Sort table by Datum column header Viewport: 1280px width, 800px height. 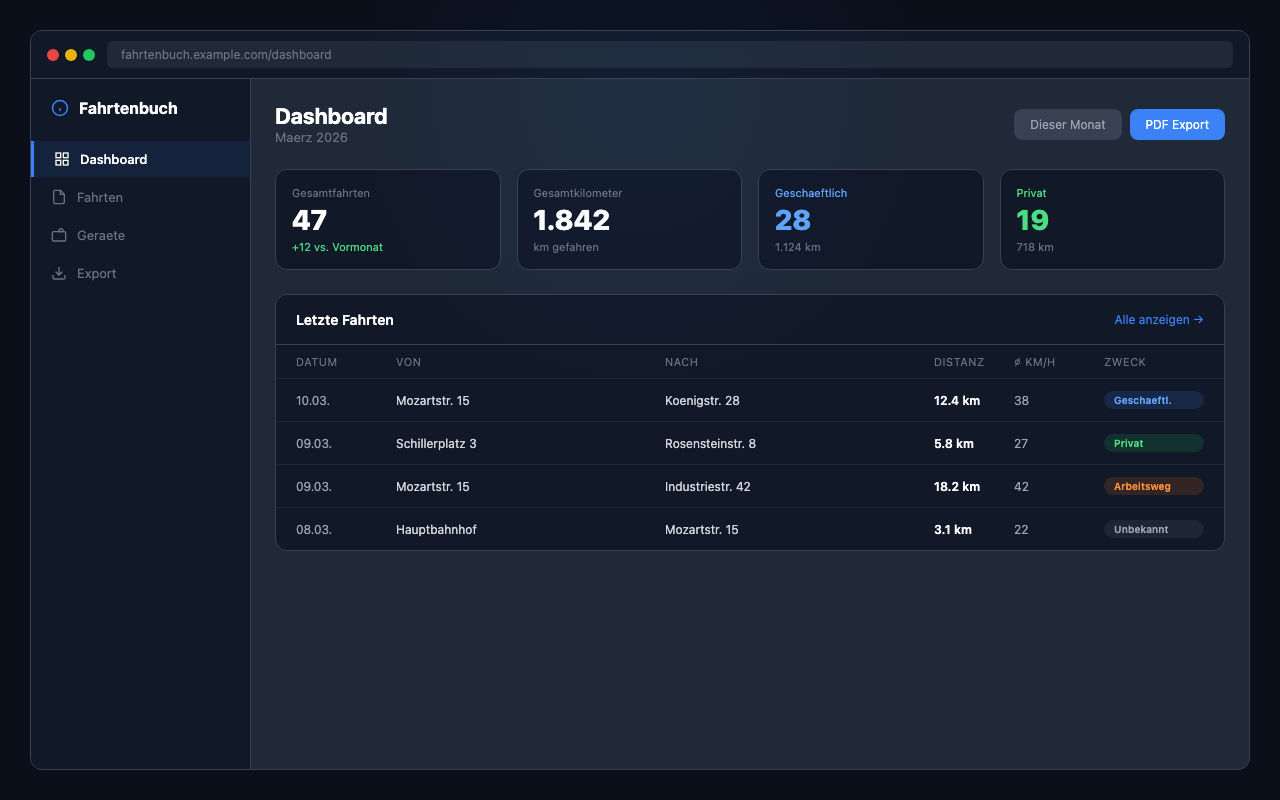point(316,362)
